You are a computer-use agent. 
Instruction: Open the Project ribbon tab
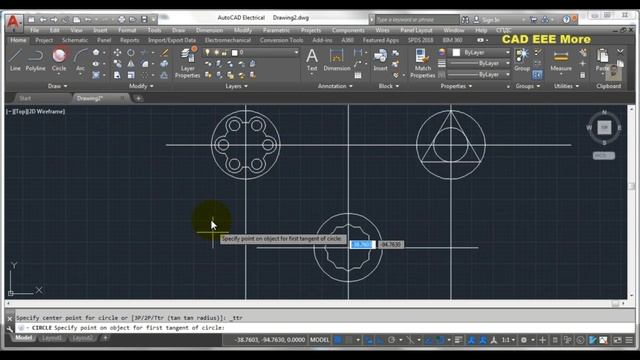[44, 40]
